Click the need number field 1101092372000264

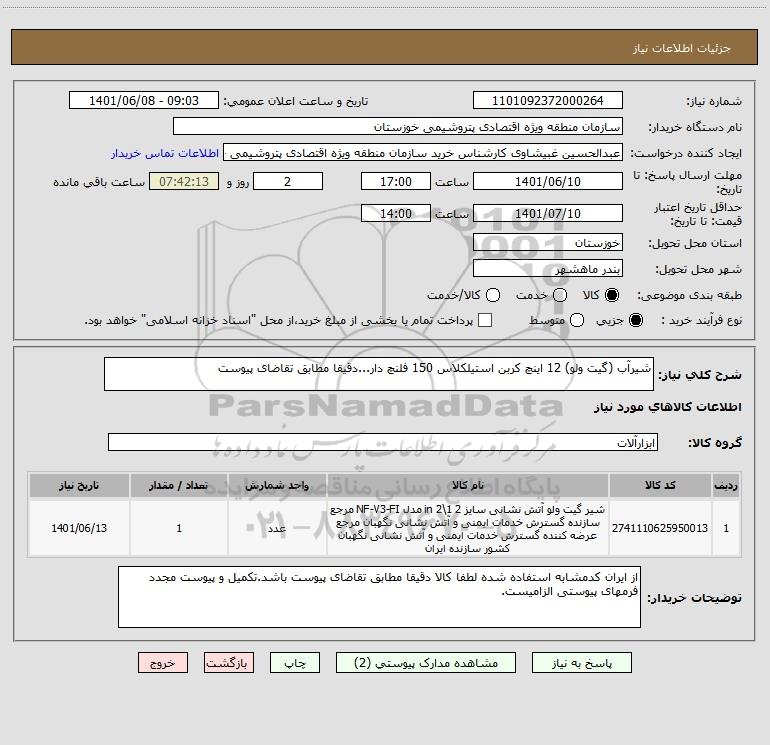point(548,100)
